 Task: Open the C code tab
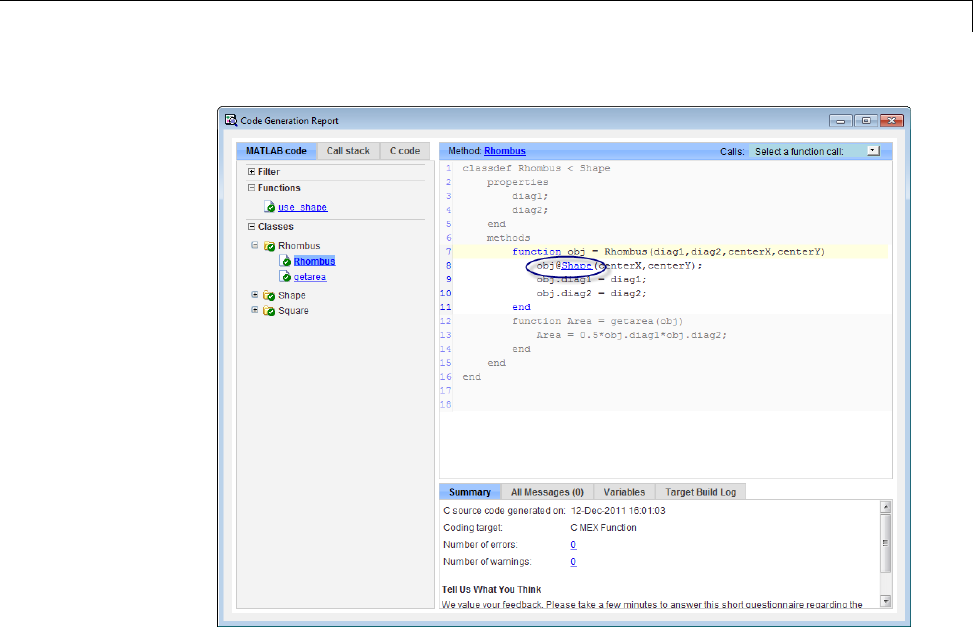click(405, 151)
